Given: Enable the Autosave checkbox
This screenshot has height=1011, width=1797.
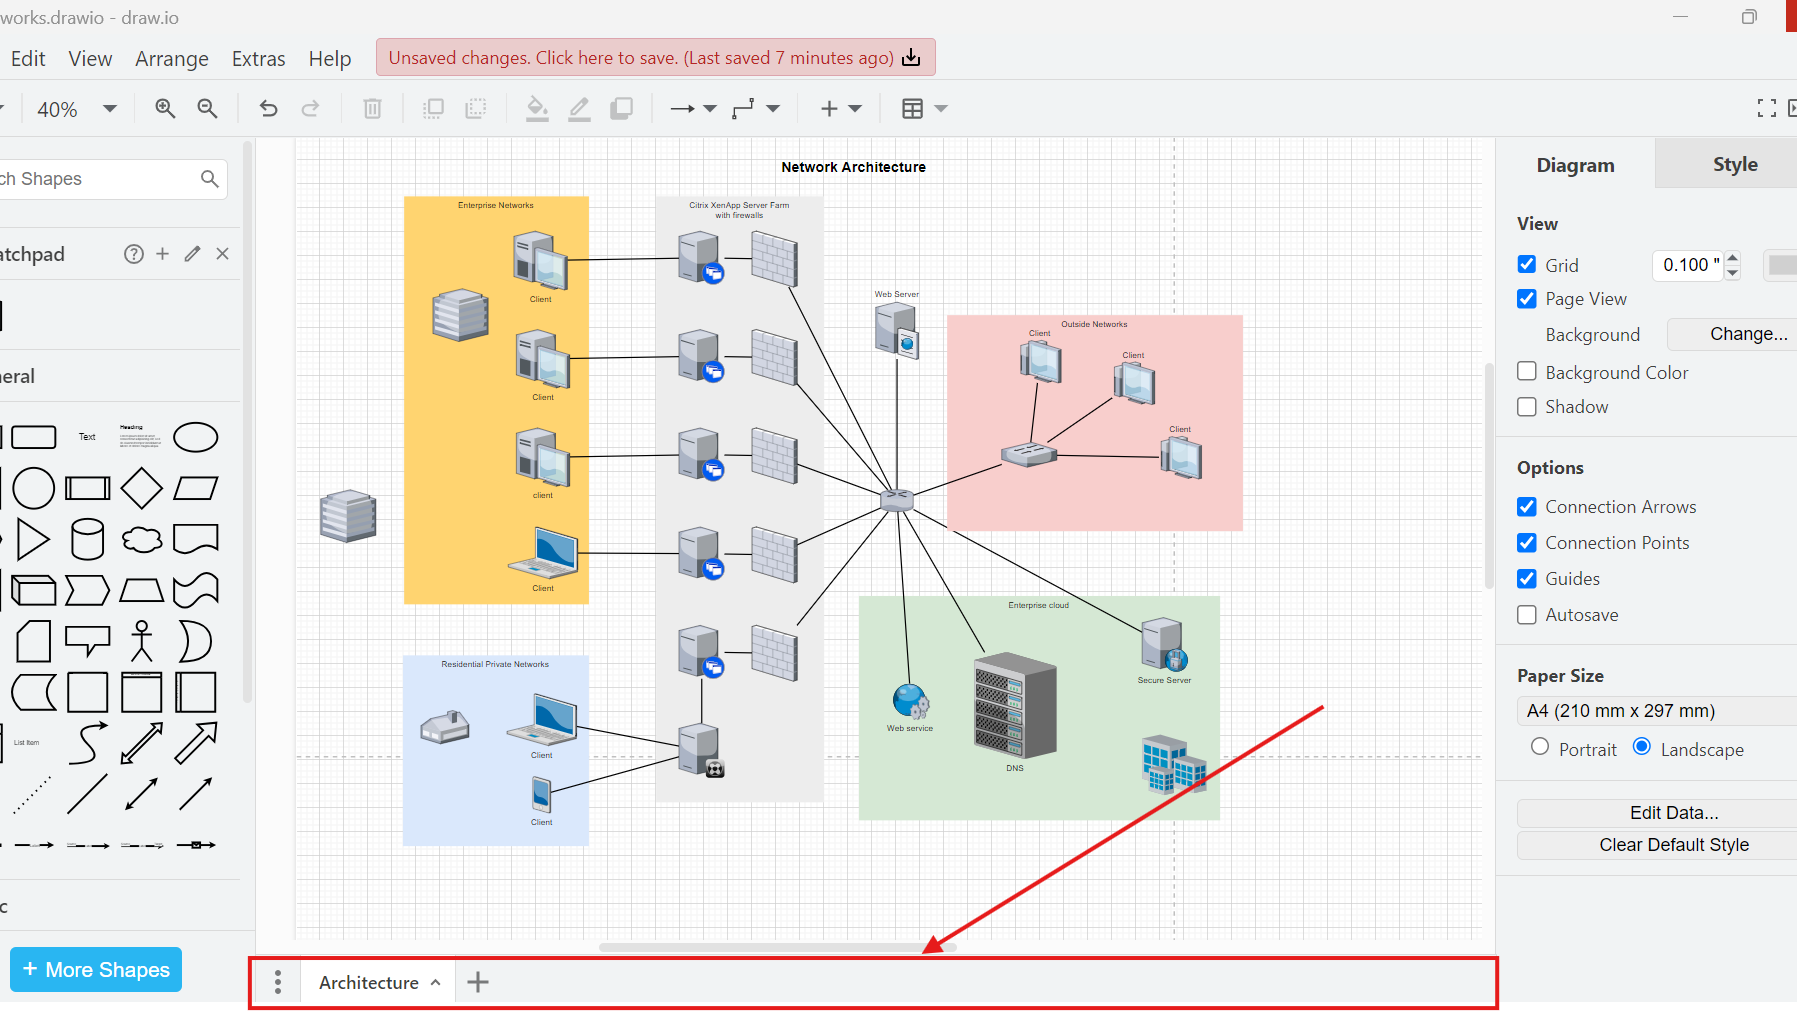Looking at the screenshot, I should tap(1527, 615).
